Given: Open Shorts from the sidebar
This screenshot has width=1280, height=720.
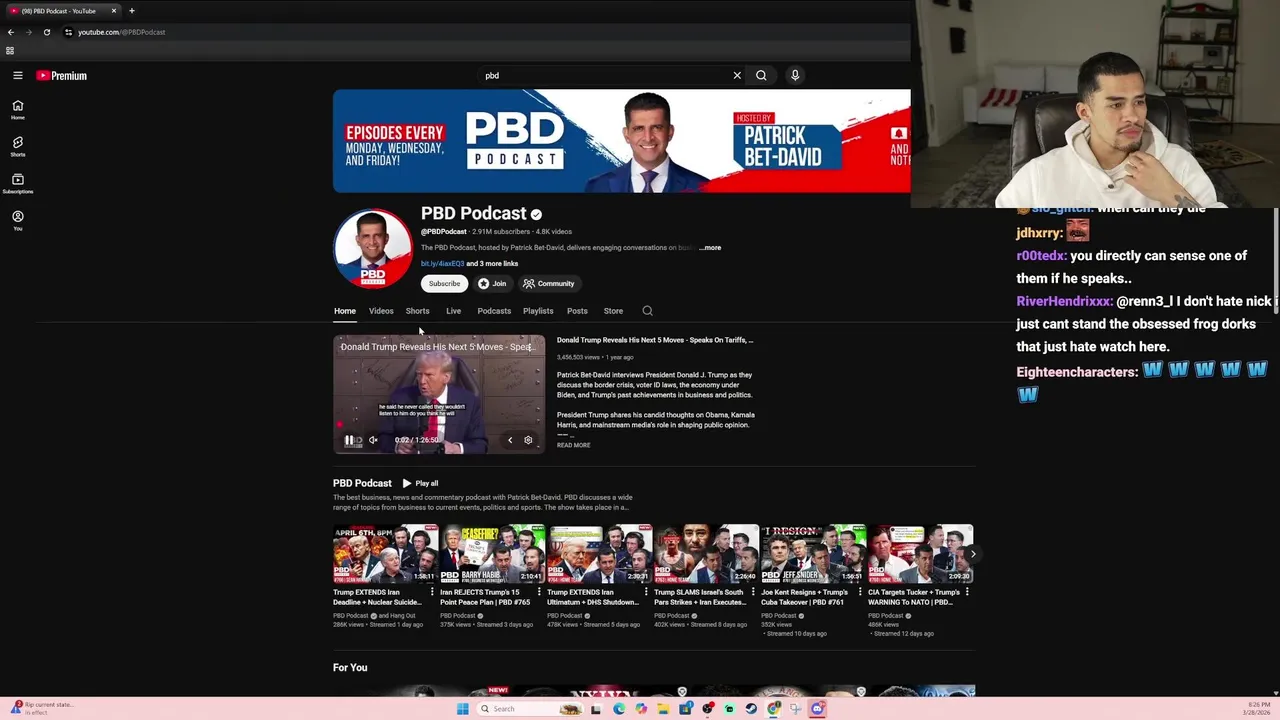Looking at the screenshot, I should pyautogui.click(x=18, y=147).
